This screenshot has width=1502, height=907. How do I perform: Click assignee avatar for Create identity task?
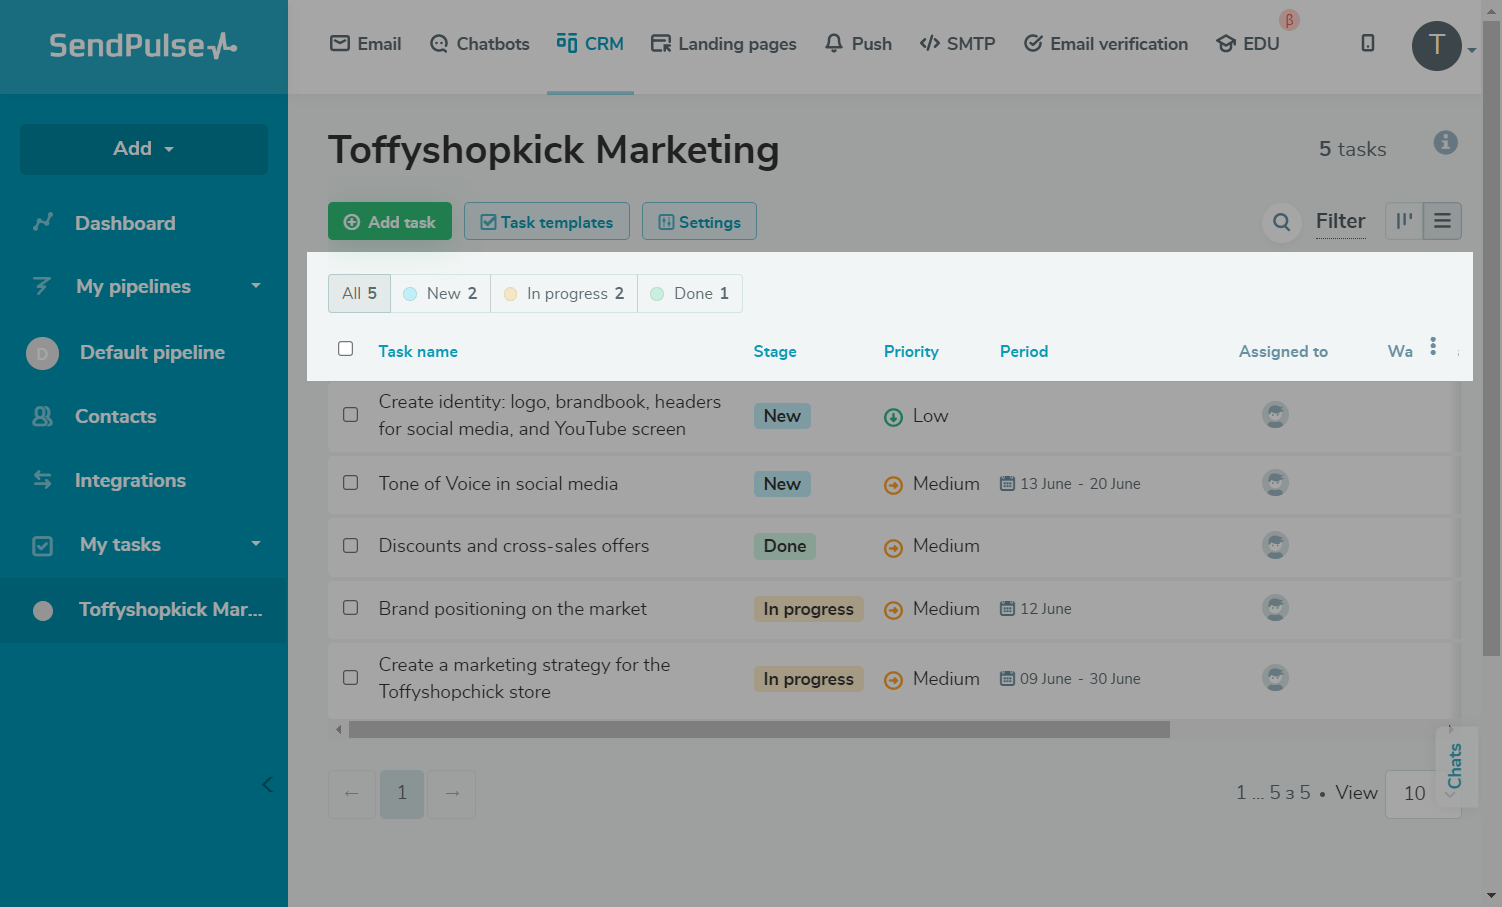coord(1275,415)
